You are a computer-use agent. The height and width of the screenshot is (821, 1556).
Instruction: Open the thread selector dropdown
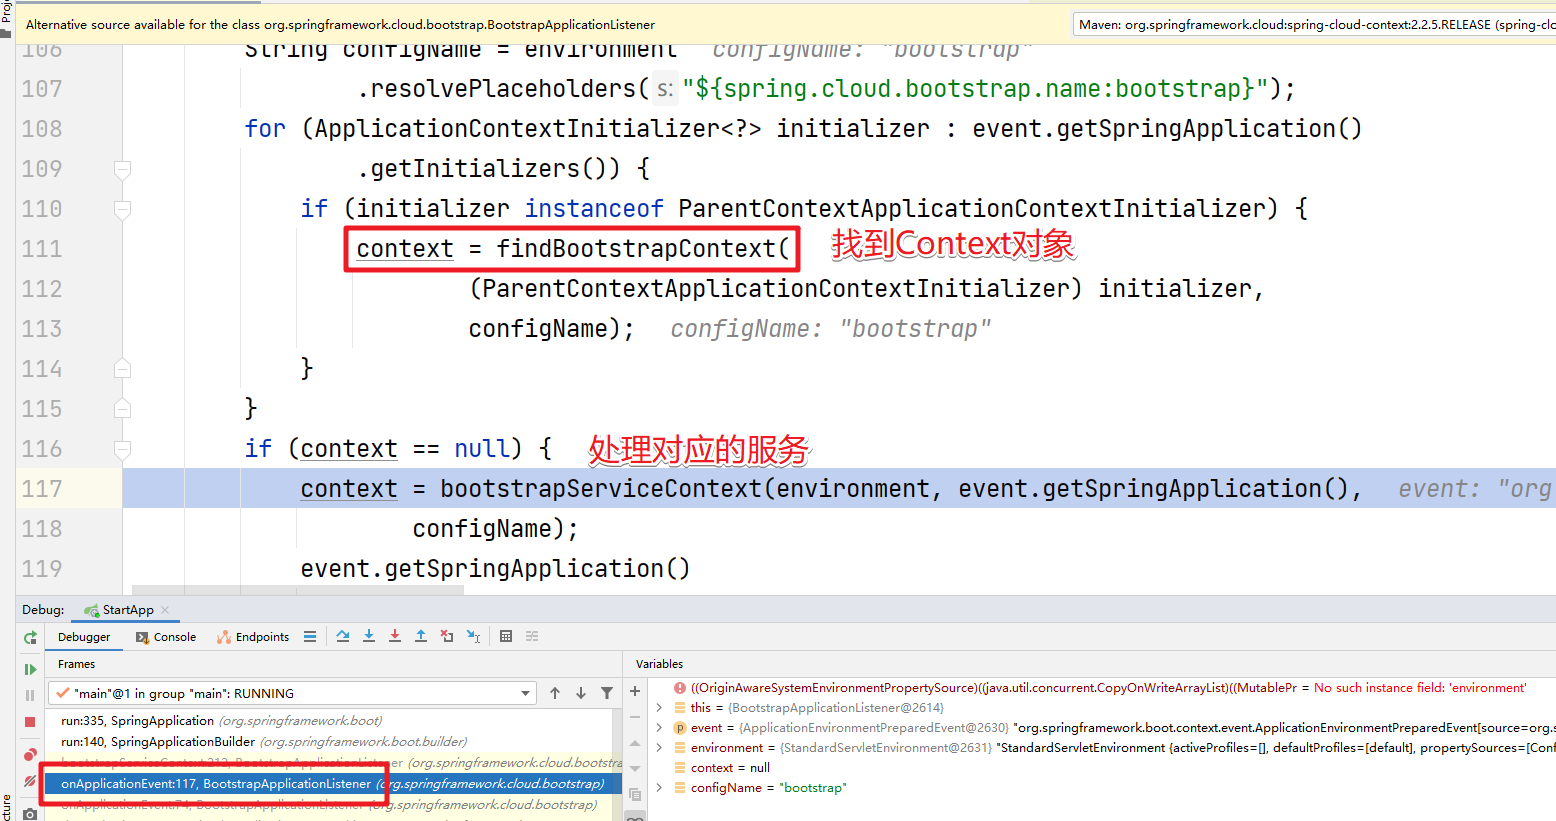526,693
